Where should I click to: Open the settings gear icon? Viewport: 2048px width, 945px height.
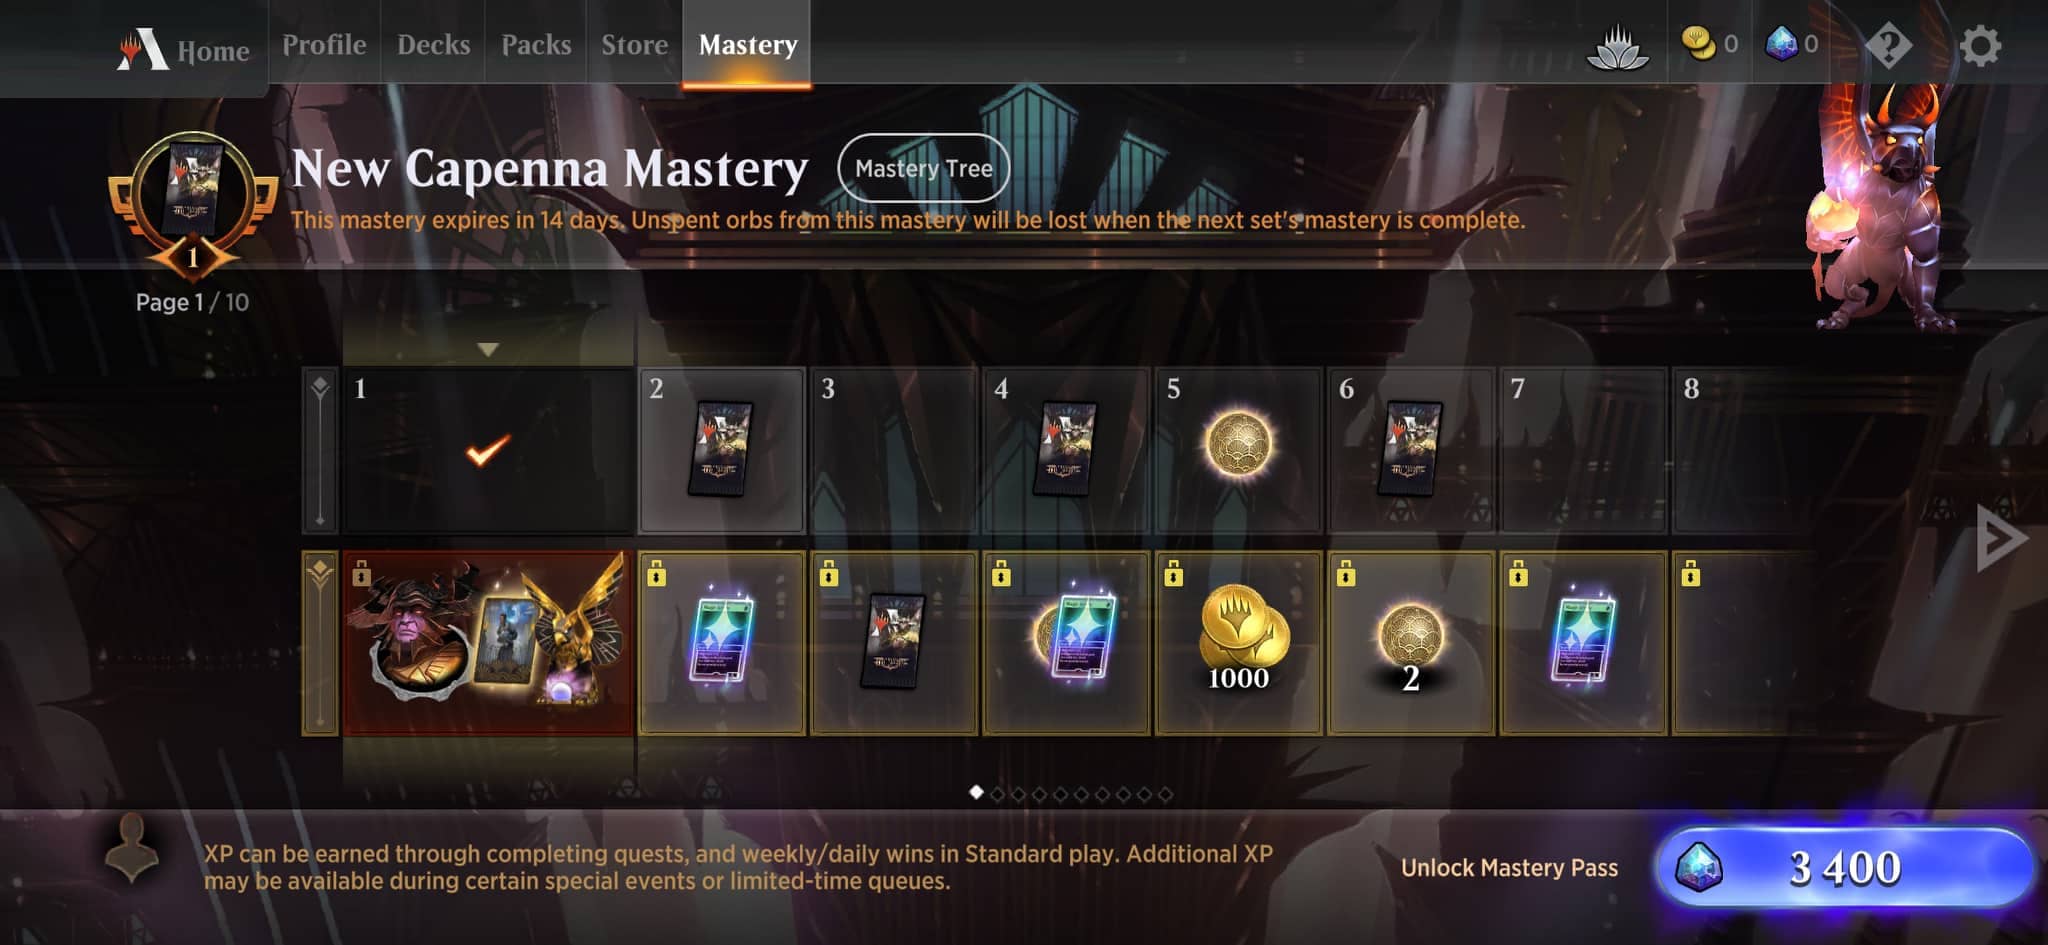[1980, 46]
